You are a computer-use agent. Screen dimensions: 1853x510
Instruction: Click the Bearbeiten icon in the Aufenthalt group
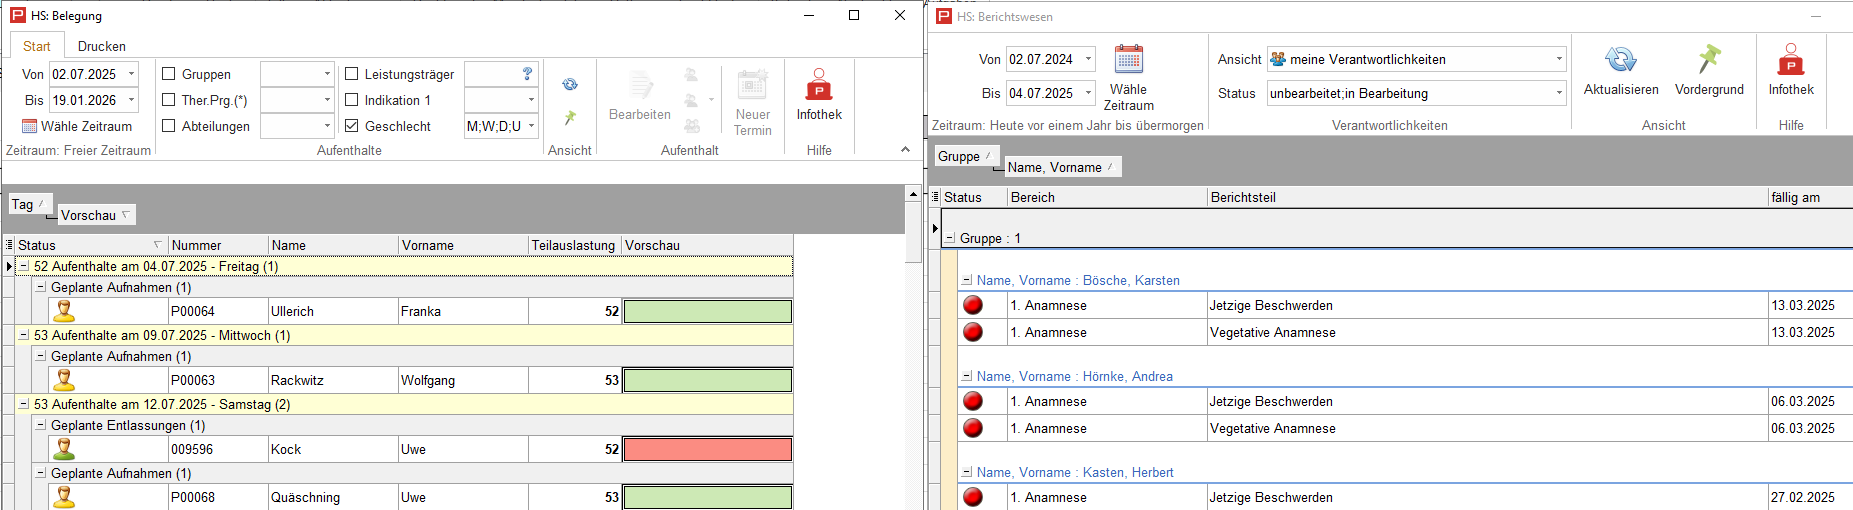tap(640, 86)
